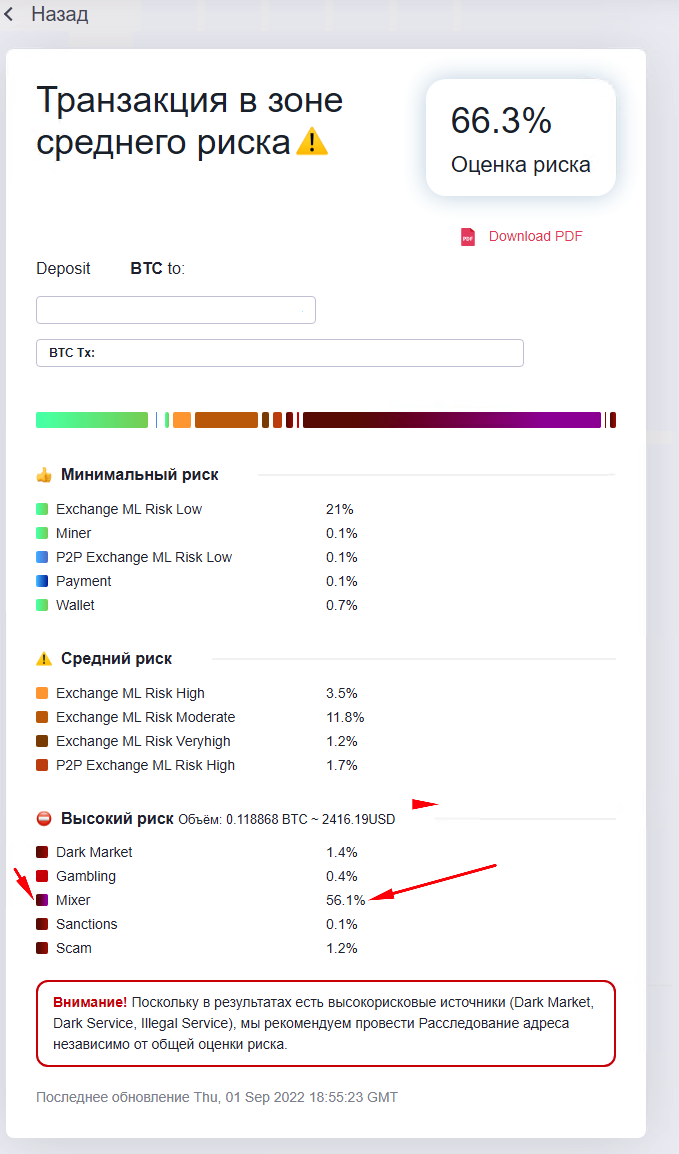The image size is (679, 1154).
Task: Click the red high risk stop icon
Action: click(x=43, y=818)
